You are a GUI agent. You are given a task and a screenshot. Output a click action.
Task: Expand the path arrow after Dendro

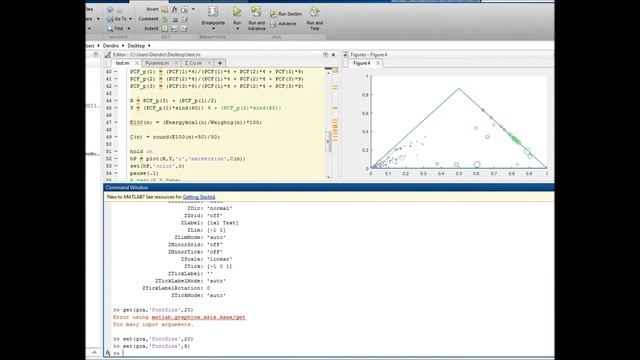point(123,46)
